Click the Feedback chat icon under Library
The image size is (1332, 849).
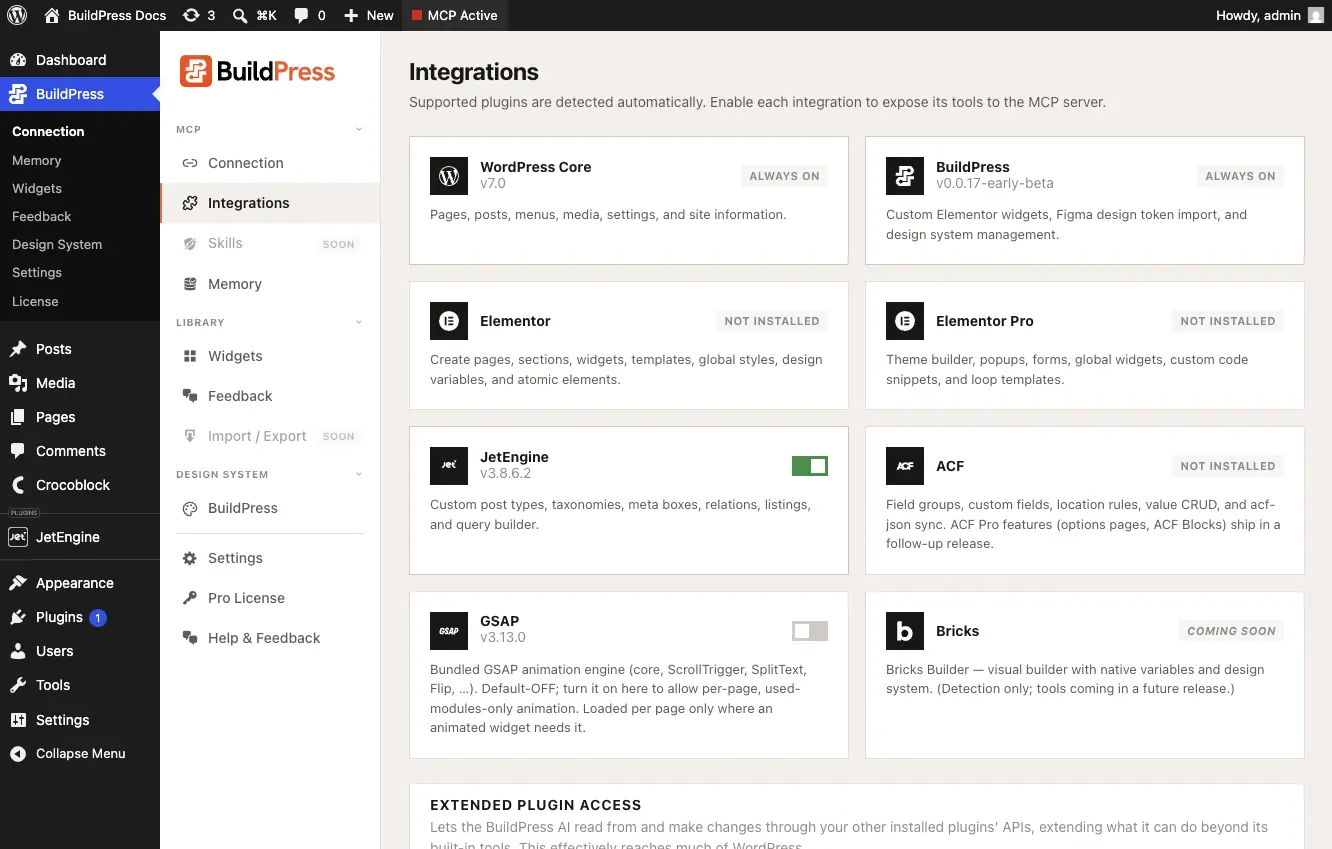[190, 396]
